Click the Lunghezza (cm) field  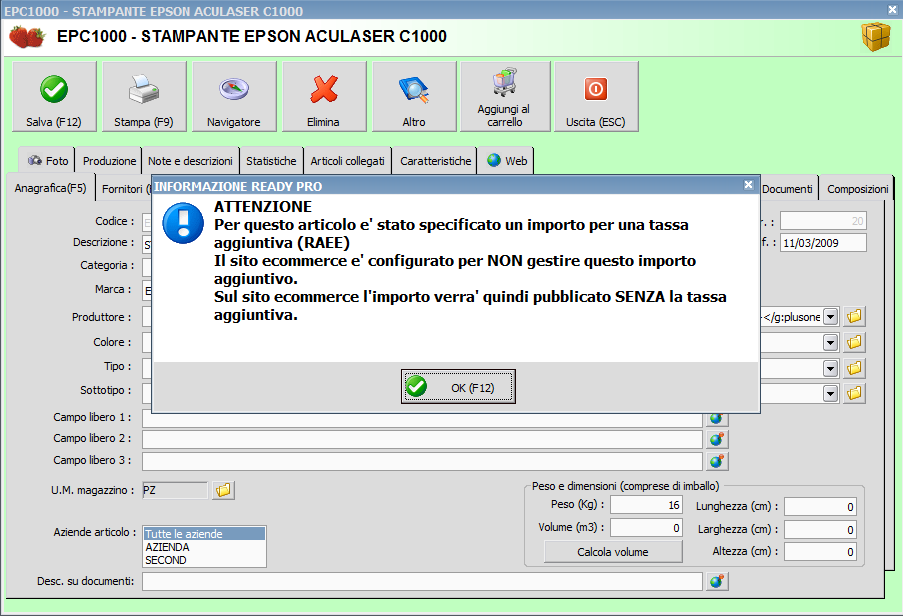[x=820, y=507]
